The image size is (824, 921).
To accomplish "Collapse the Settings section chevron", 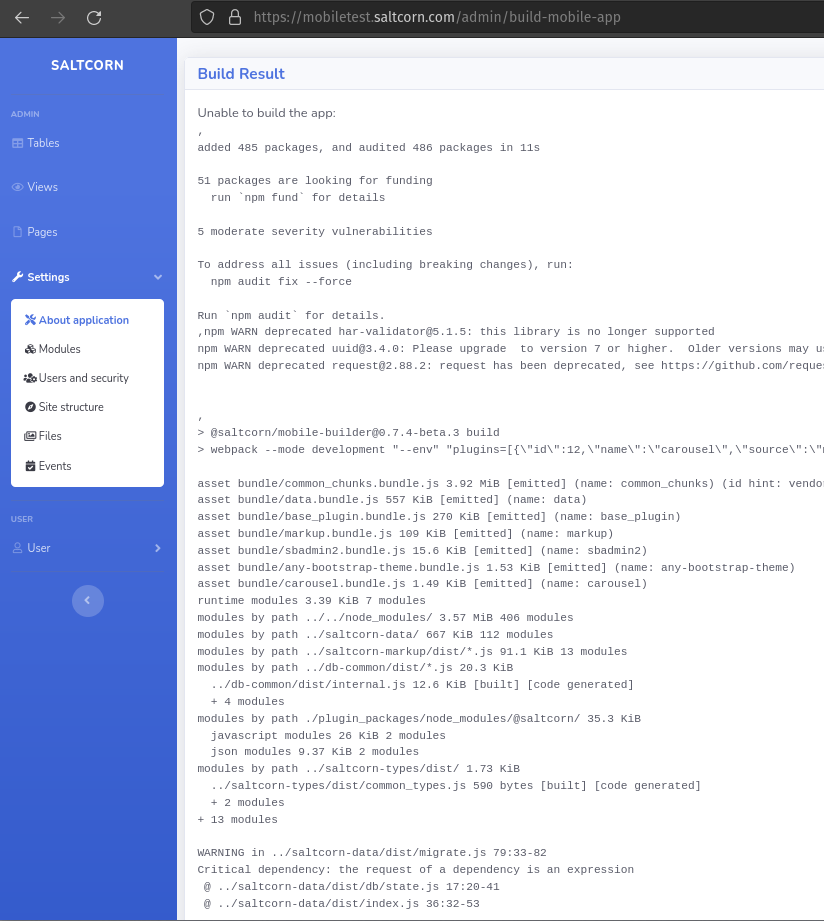I will point(158,277).
